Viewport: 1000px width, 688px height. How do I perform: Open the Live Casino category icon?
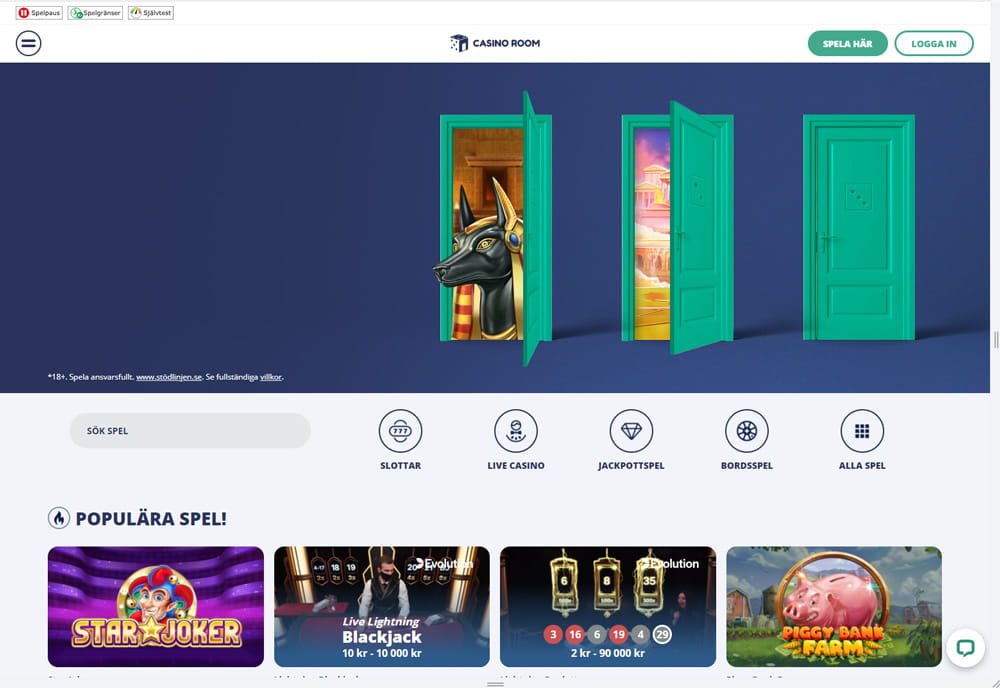pyautogui.click(x=516, y=431)
